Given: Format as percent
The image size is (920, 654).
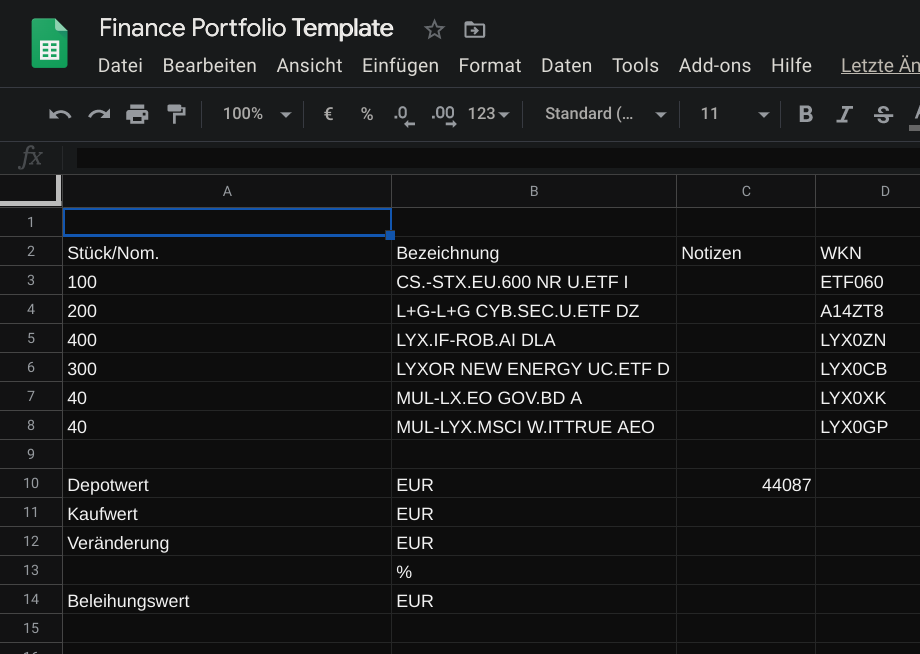Looking at the screenshot, I should click(x=367, y=114).
